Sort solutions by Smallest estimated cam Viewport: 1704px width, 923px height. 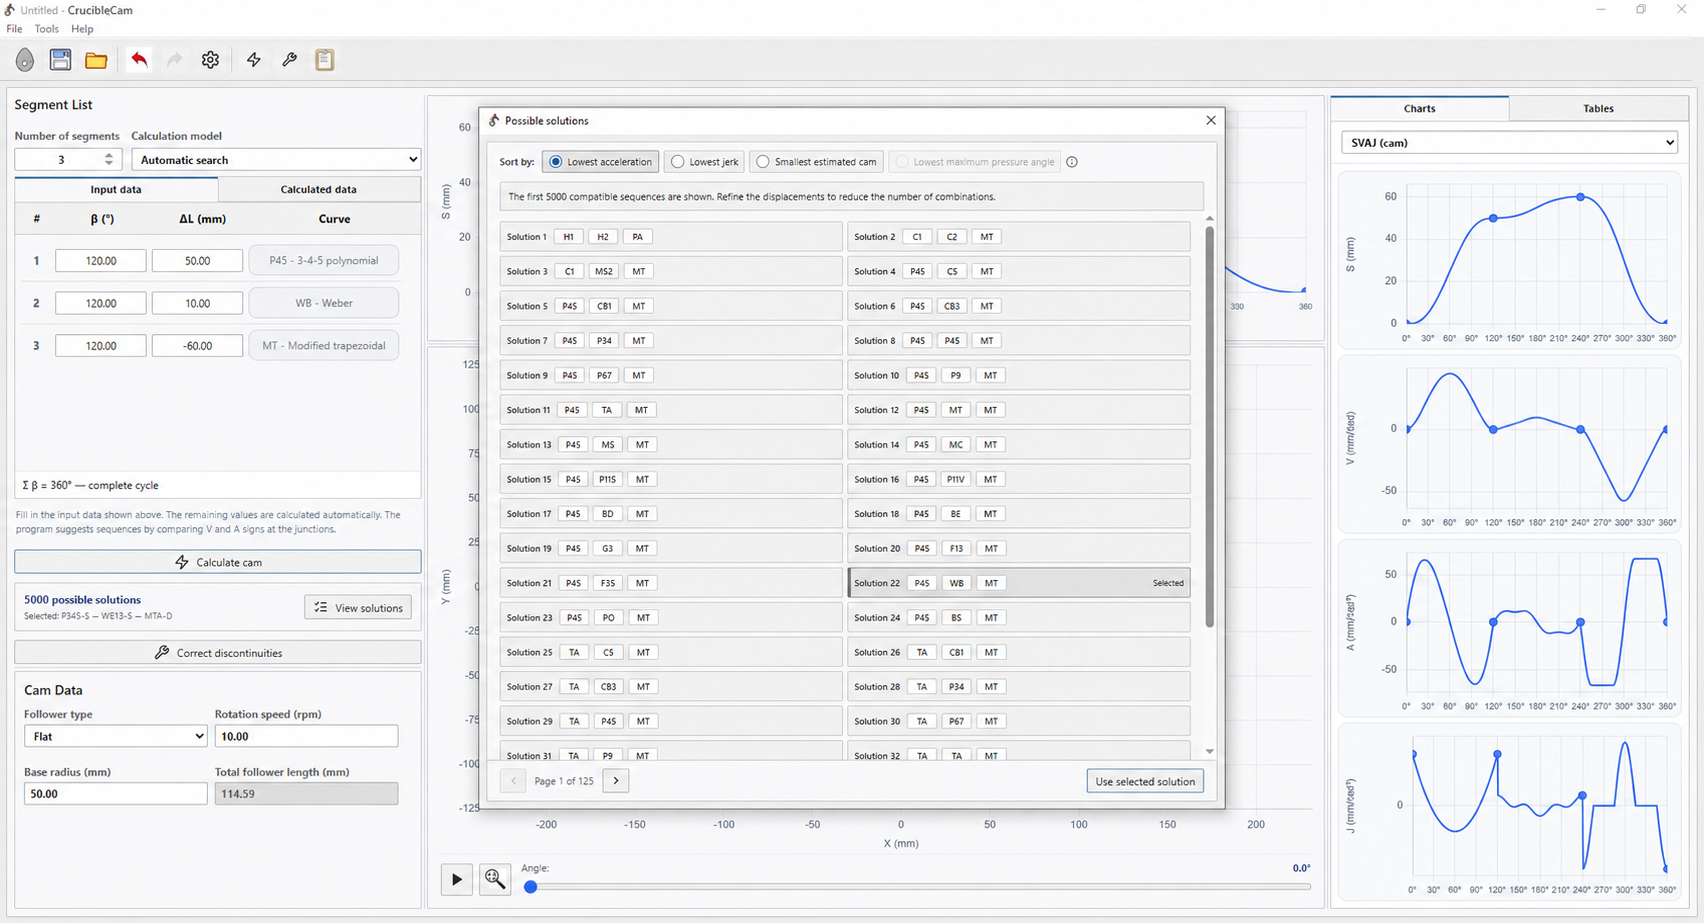tap(817, 162)
